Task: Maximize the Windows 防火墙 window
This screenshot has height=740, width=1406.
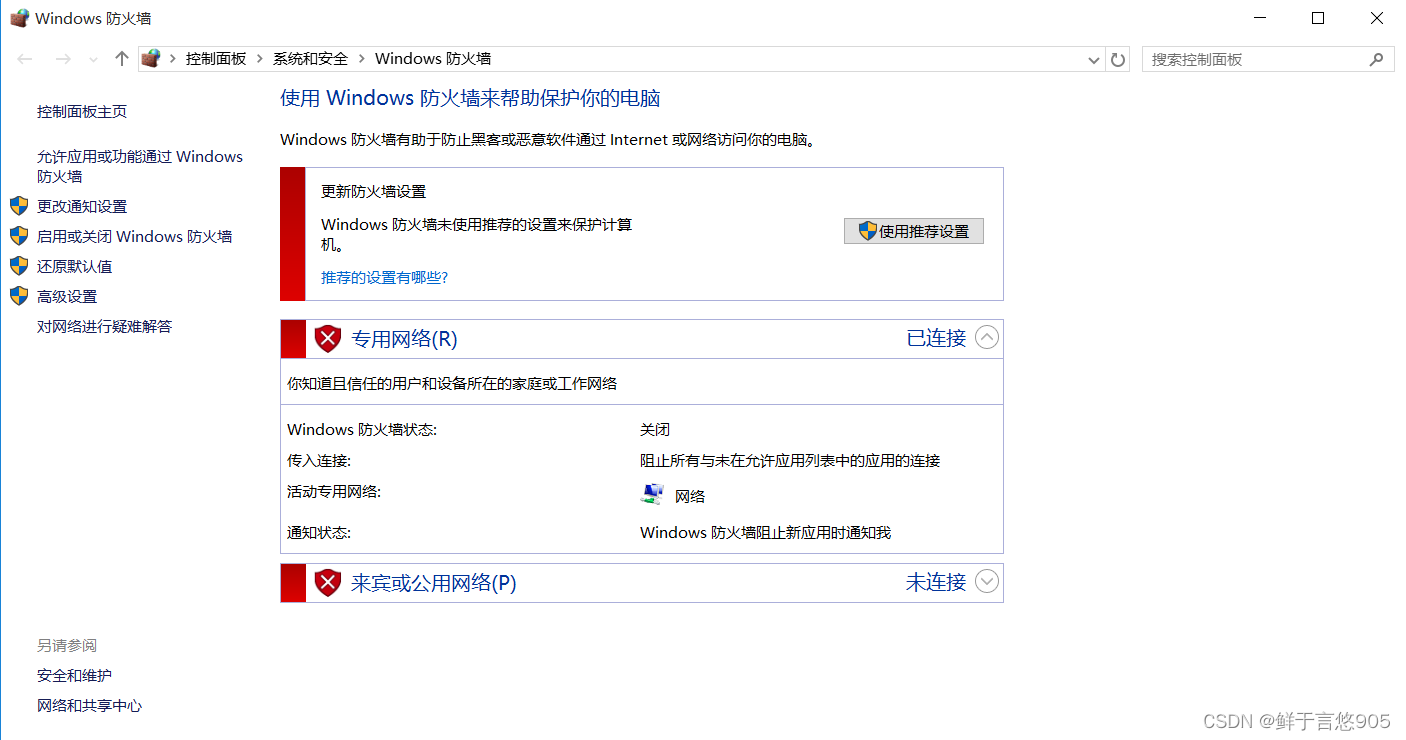Action: [1318, 18]
